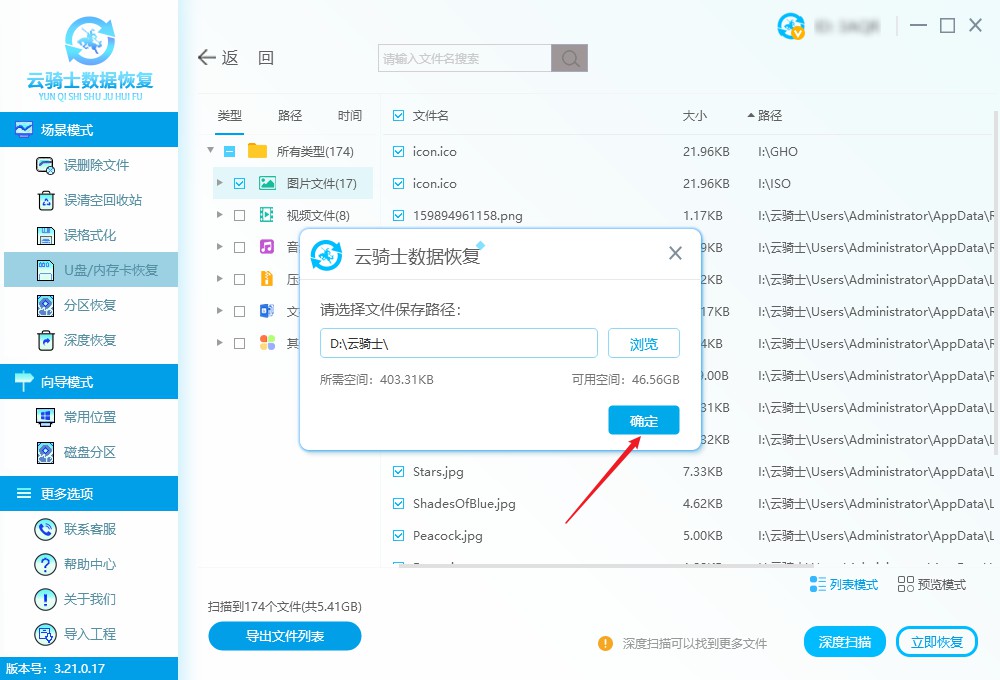The height and width of the screenshot is (680, 1000).
Task: Click the 视频文件 film icon
Action: pos(267,215)
